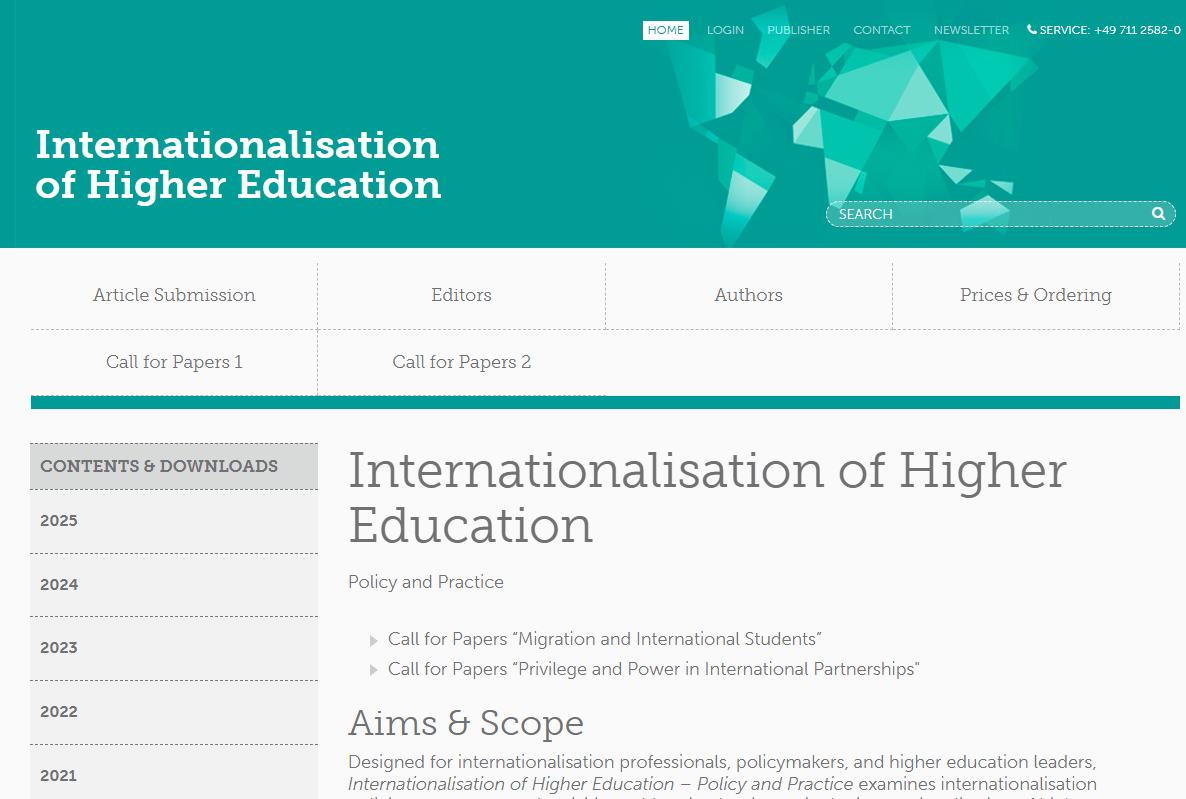Click the journal logo in the teal banner
Image resolution: width=1186 pixels, height=799 pixels.
click(237, 165)
